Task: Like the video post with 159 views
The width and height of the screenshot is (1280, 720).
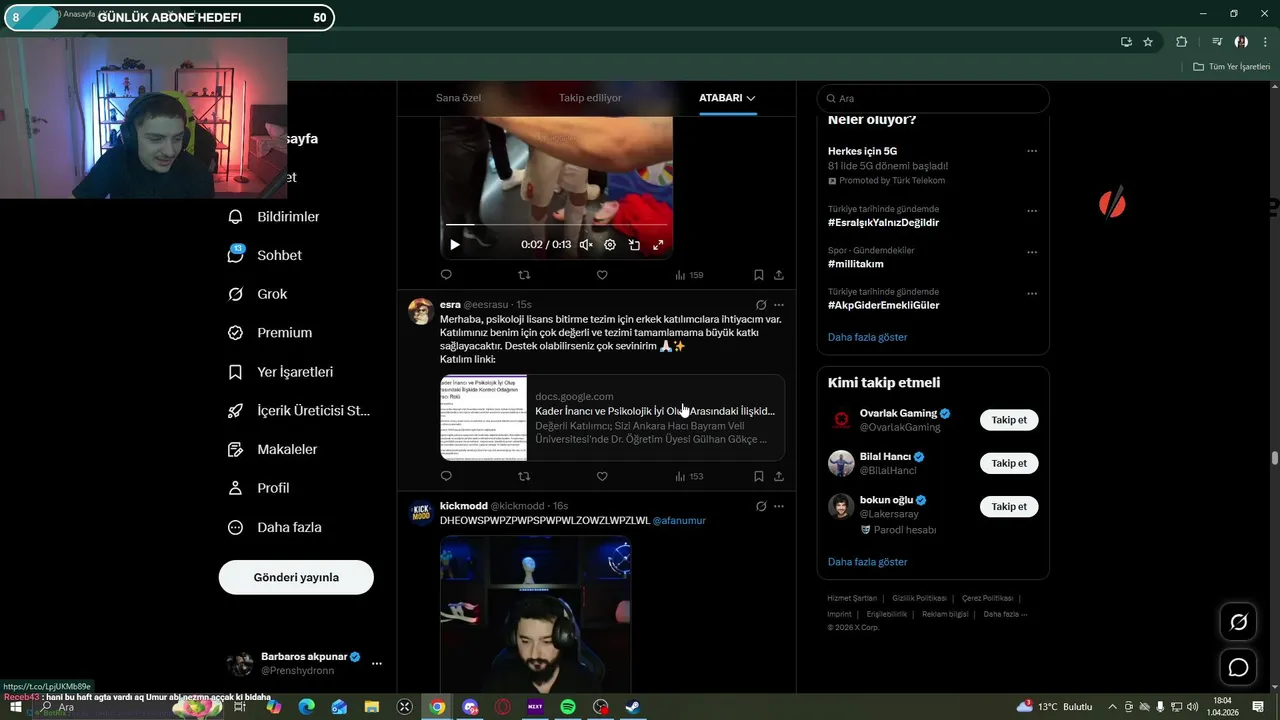Action: 602,275
